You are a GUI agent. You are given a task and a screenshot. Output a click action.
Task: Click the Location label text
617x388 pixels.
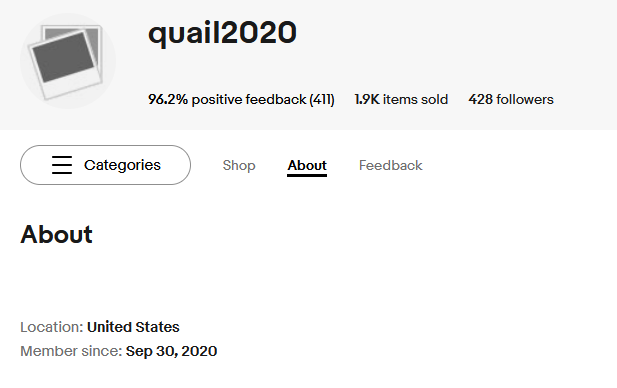52,327
